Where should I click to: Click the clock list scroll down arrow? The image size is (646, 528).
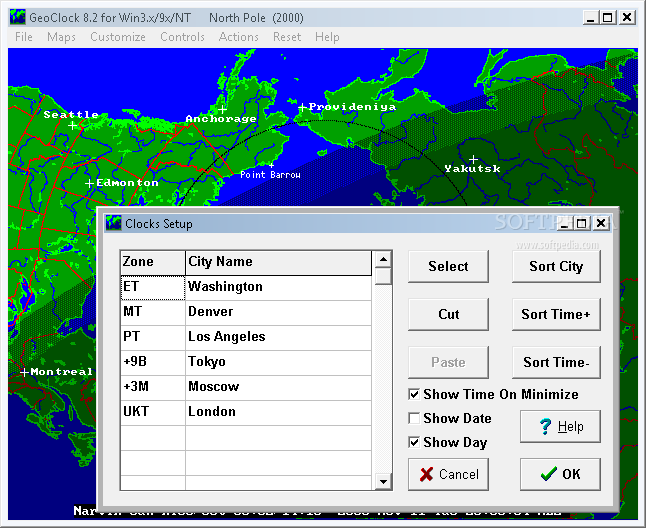pyautogui.click(x=383, y=481)
